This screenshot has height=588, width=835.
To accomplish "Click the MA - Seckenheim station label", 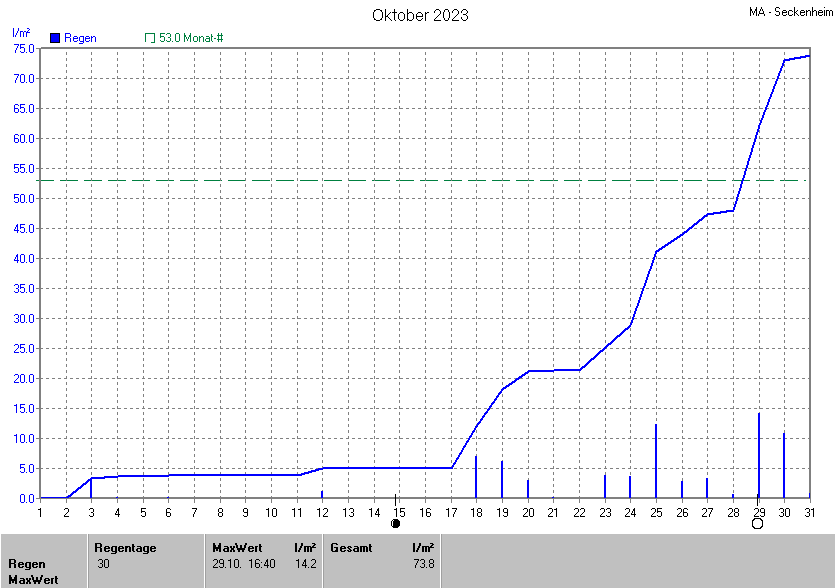I will coord(790,12).
